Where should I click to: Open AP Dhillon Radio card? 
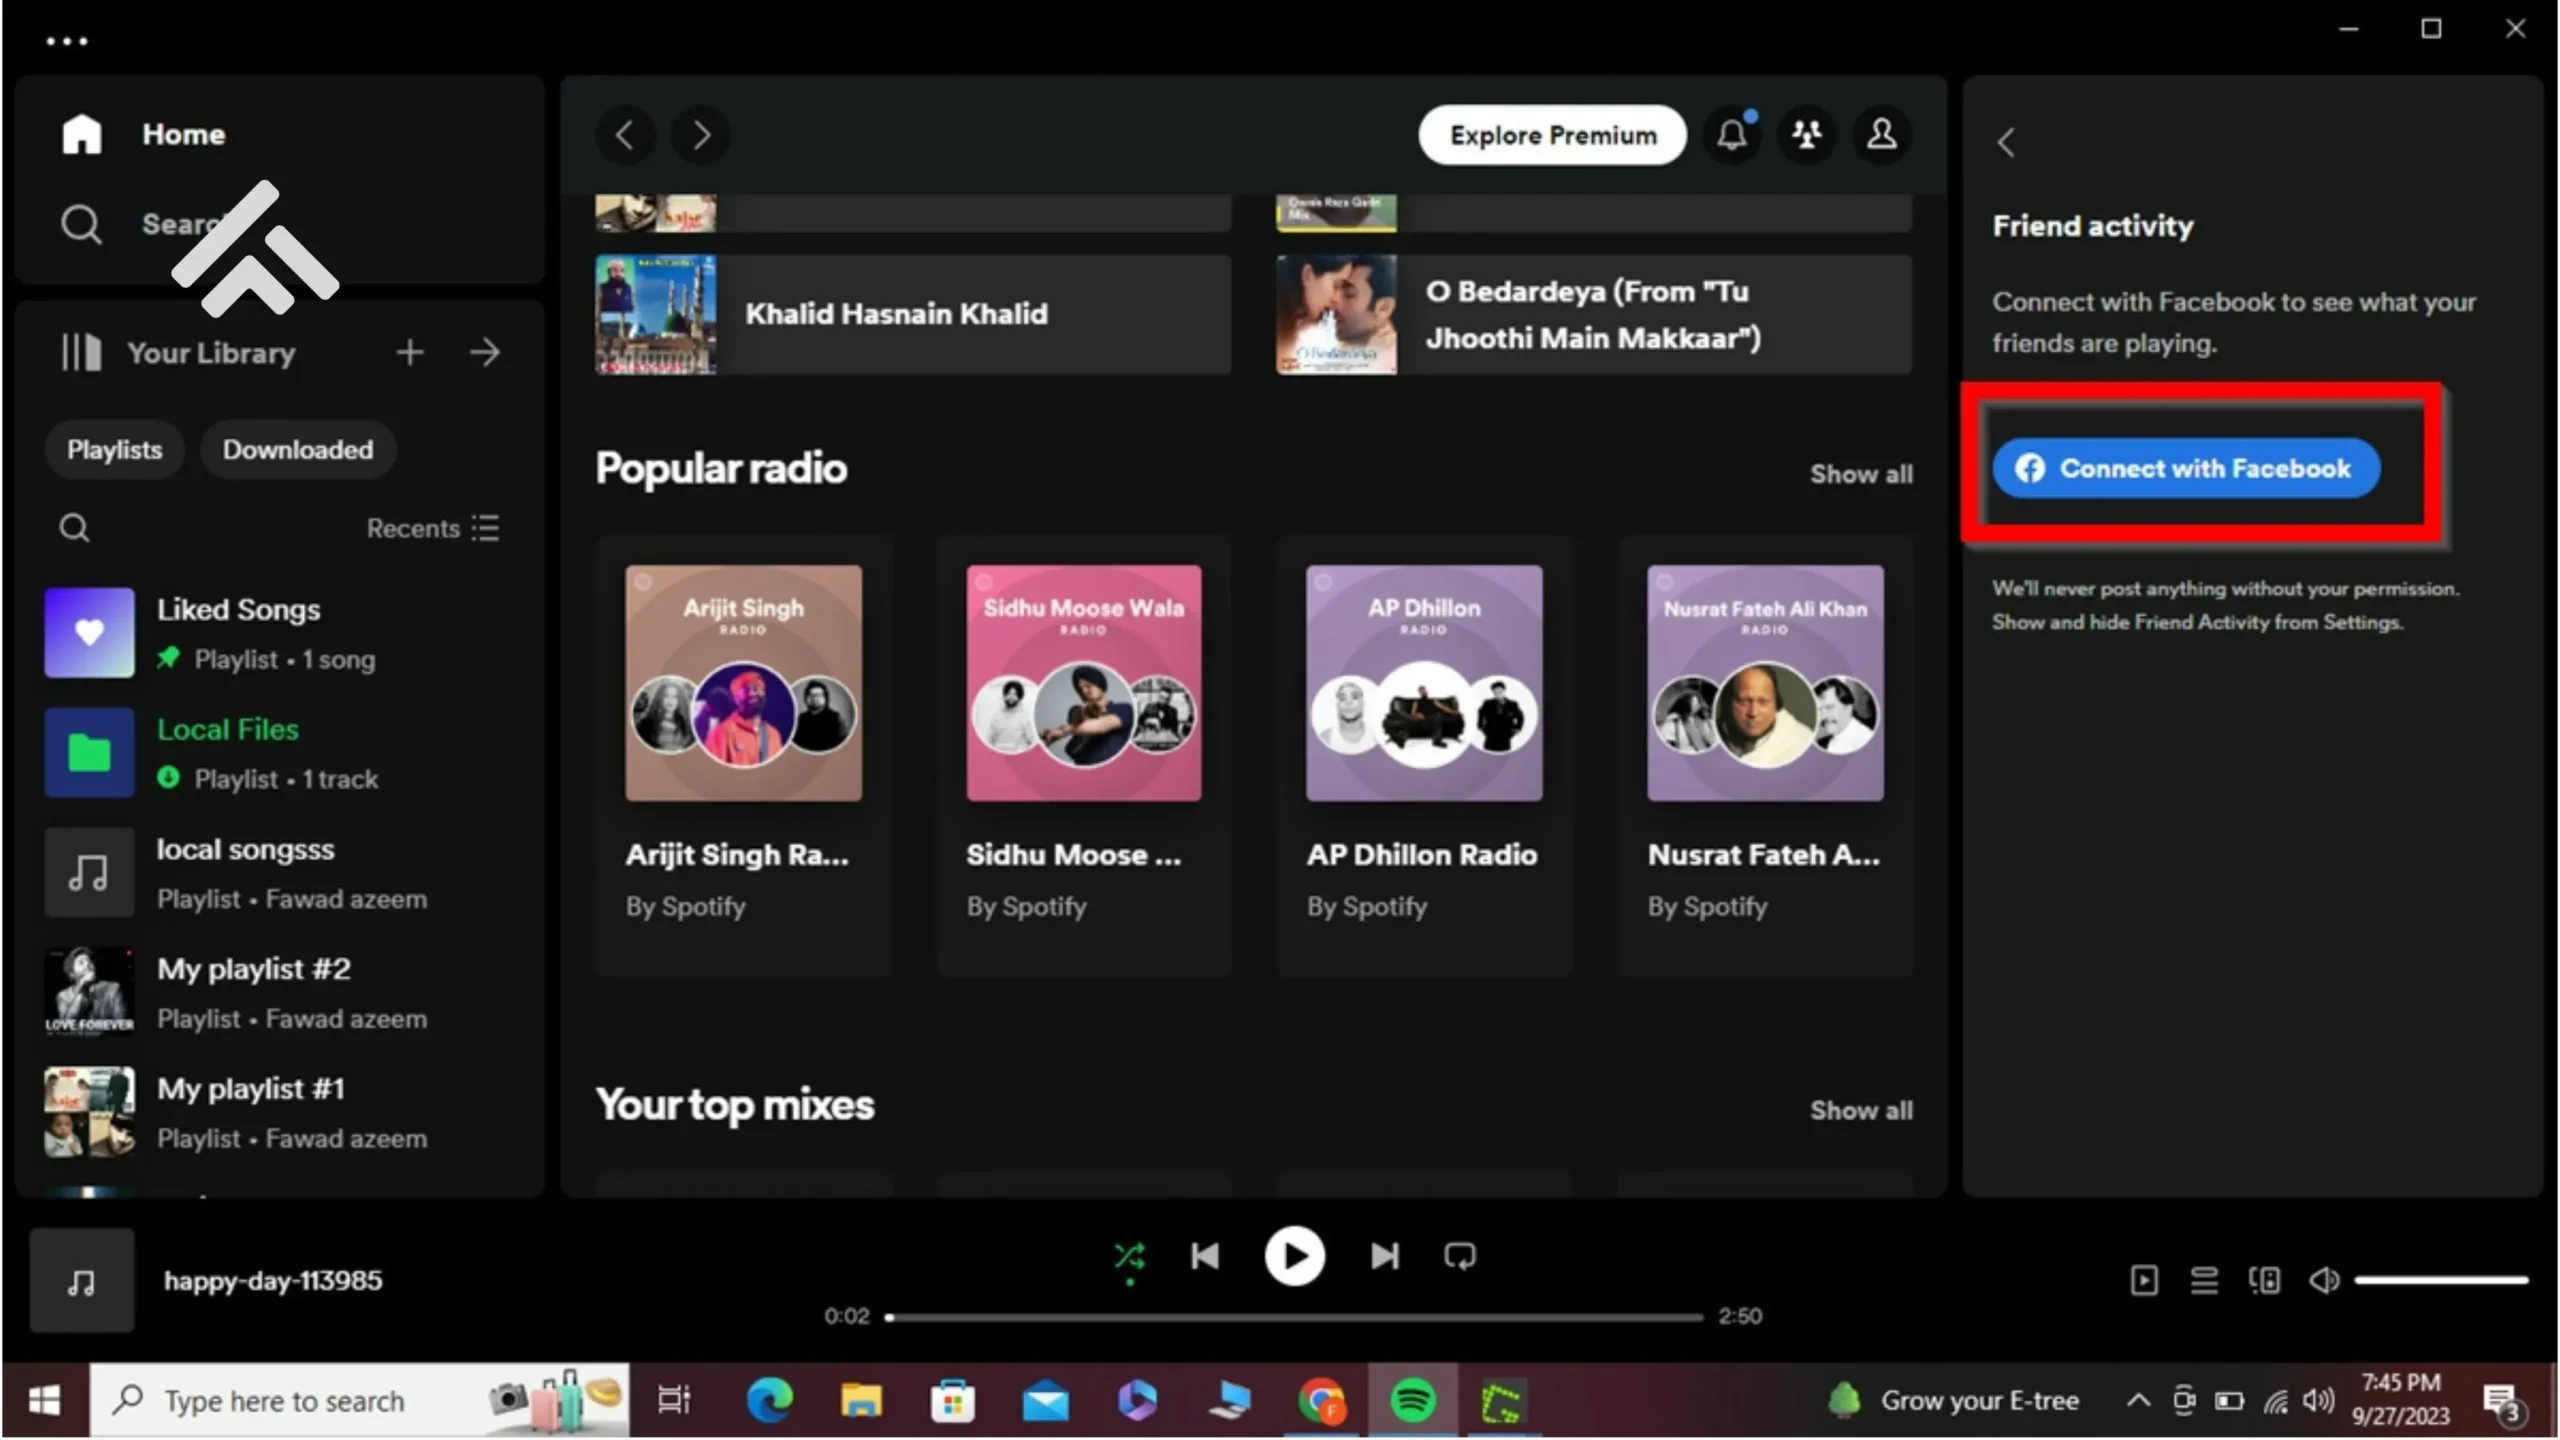click(1424, 755)
